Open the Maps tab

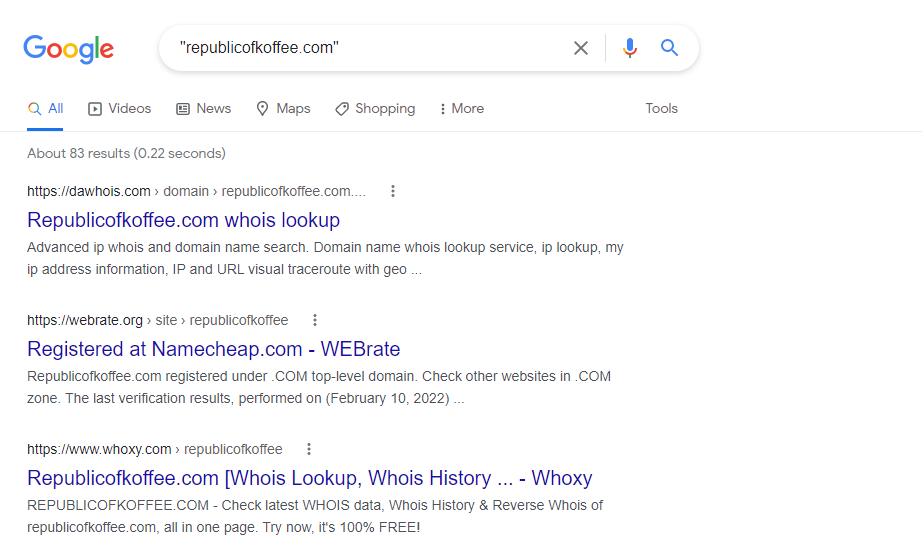coord(283,108)
